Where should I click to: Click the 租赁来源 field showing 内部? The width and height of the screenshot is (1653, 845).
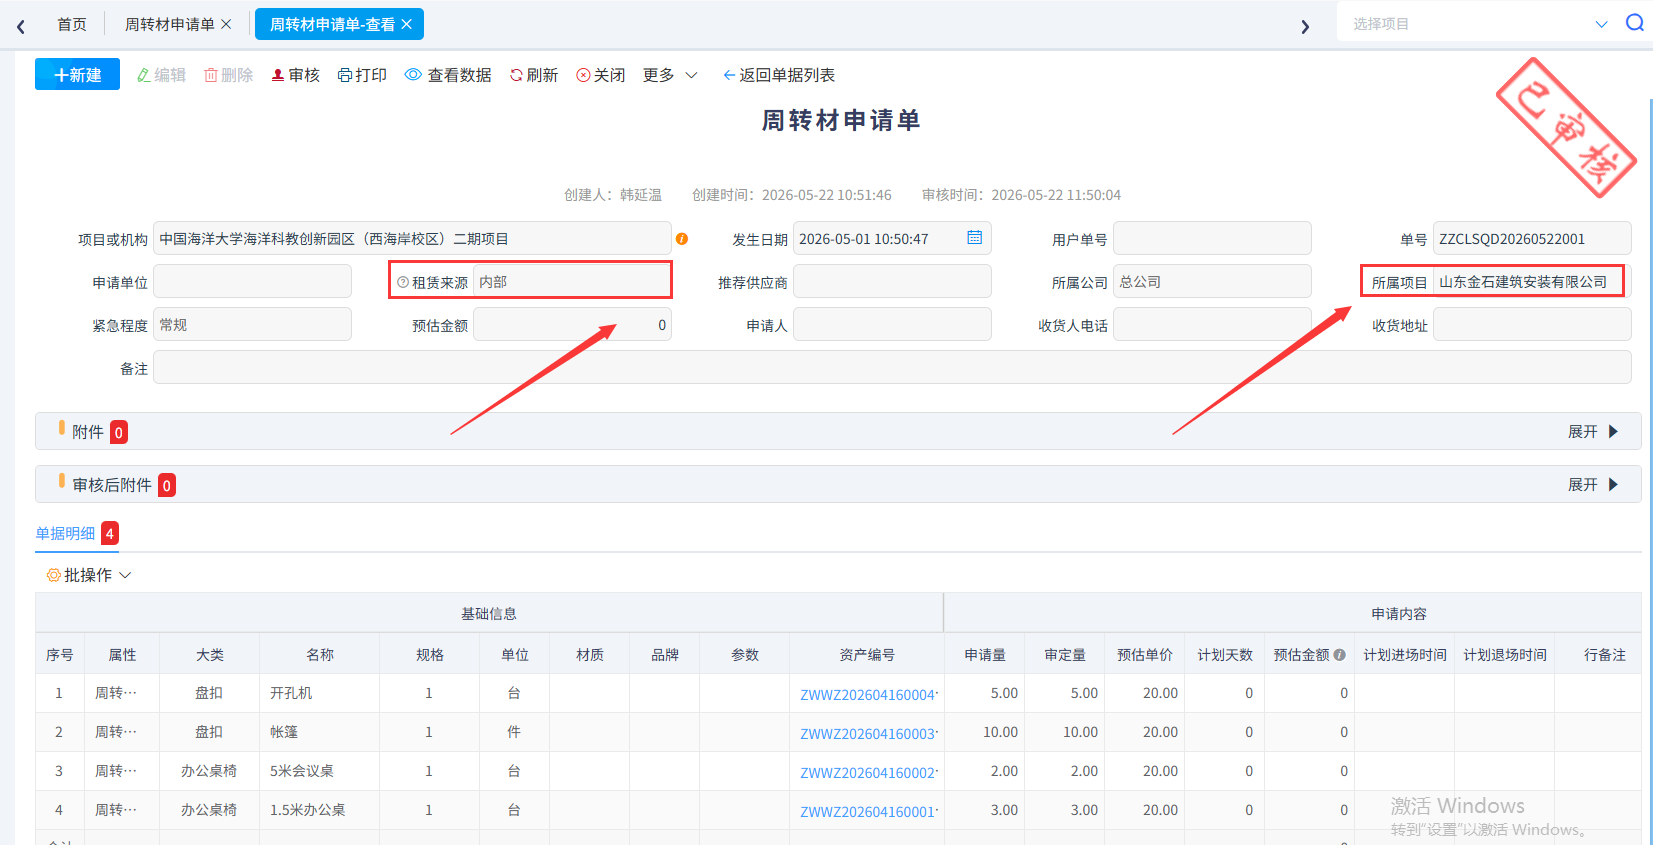coord(572,282)
